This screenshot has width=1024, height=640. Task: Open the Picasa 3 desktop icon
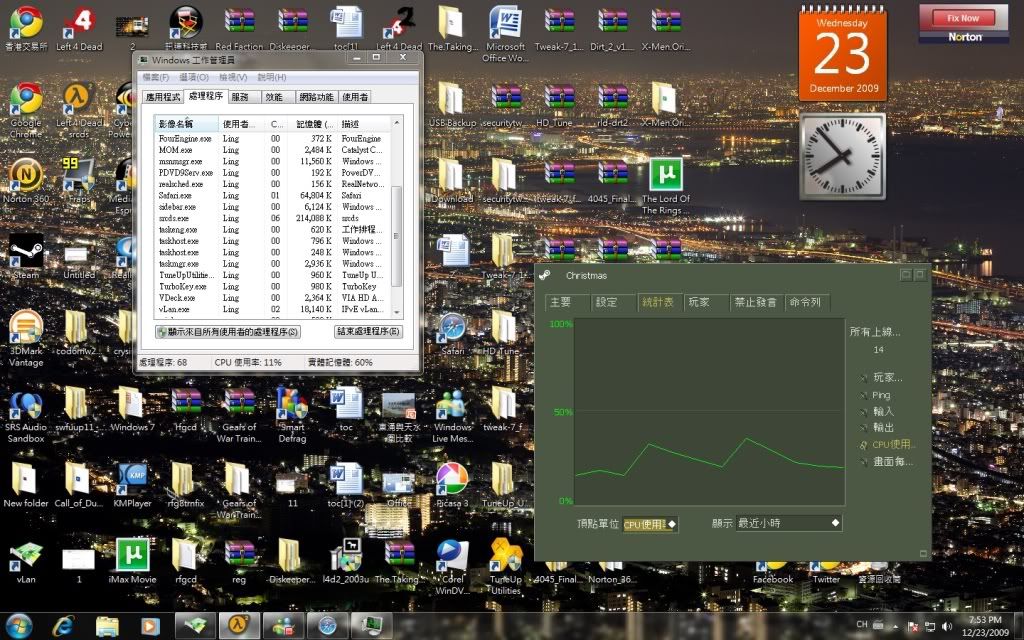coord(452,479)
